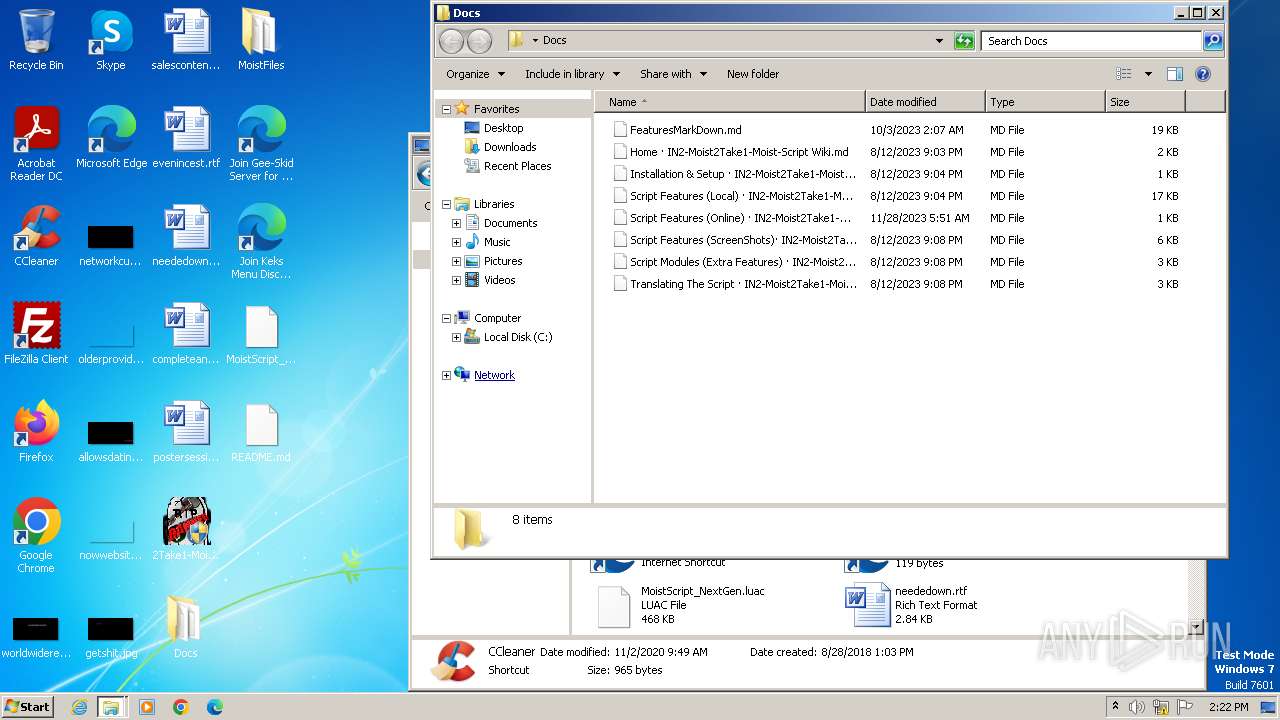This screenshot has width=1280, height=720.
Task: Sort files by the Size column header
Action: click(1145, 102)
